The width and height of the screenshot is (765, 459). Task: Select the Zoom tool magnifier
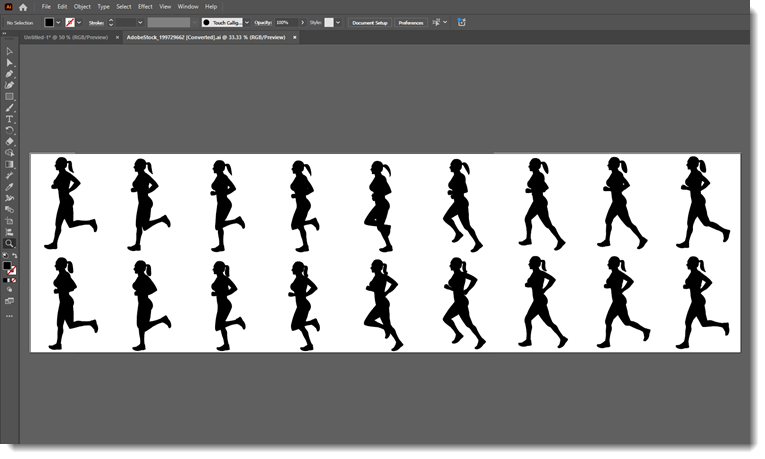point(9,243)
